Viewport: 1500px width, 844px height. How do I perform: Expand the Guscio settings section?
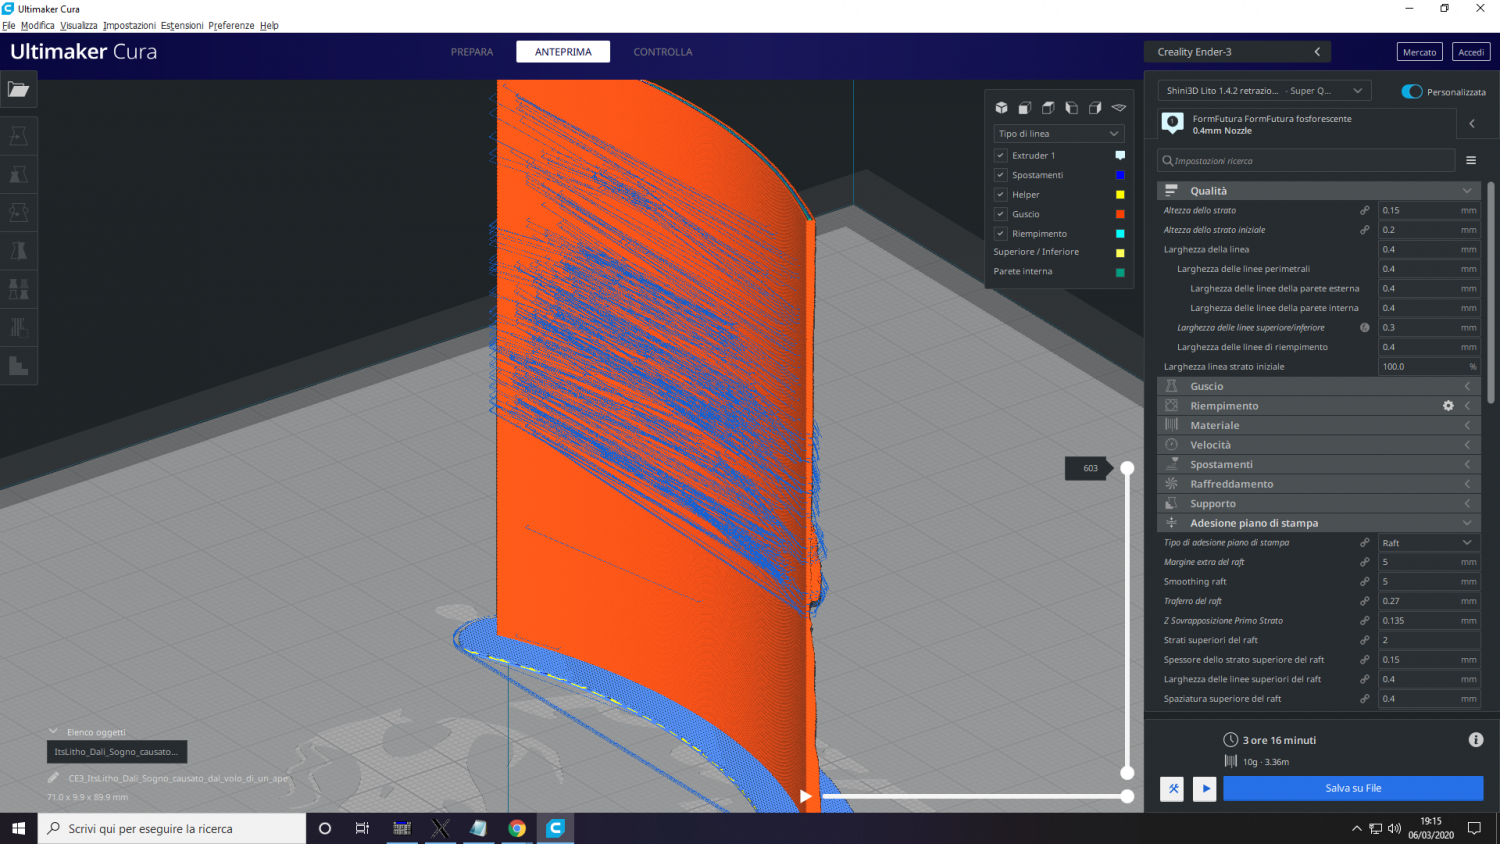point(1319,386)
